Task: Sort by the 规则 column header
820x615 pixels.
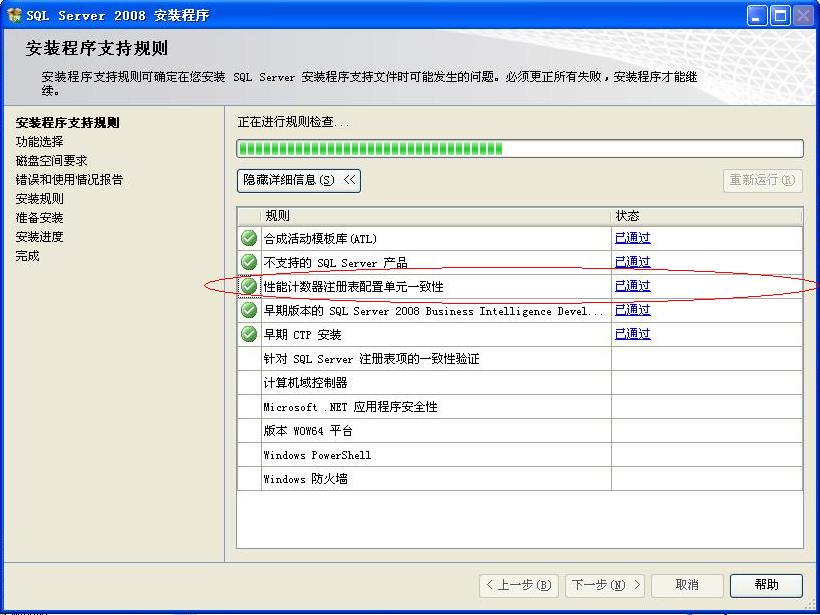Action: (x=436, y=217)
